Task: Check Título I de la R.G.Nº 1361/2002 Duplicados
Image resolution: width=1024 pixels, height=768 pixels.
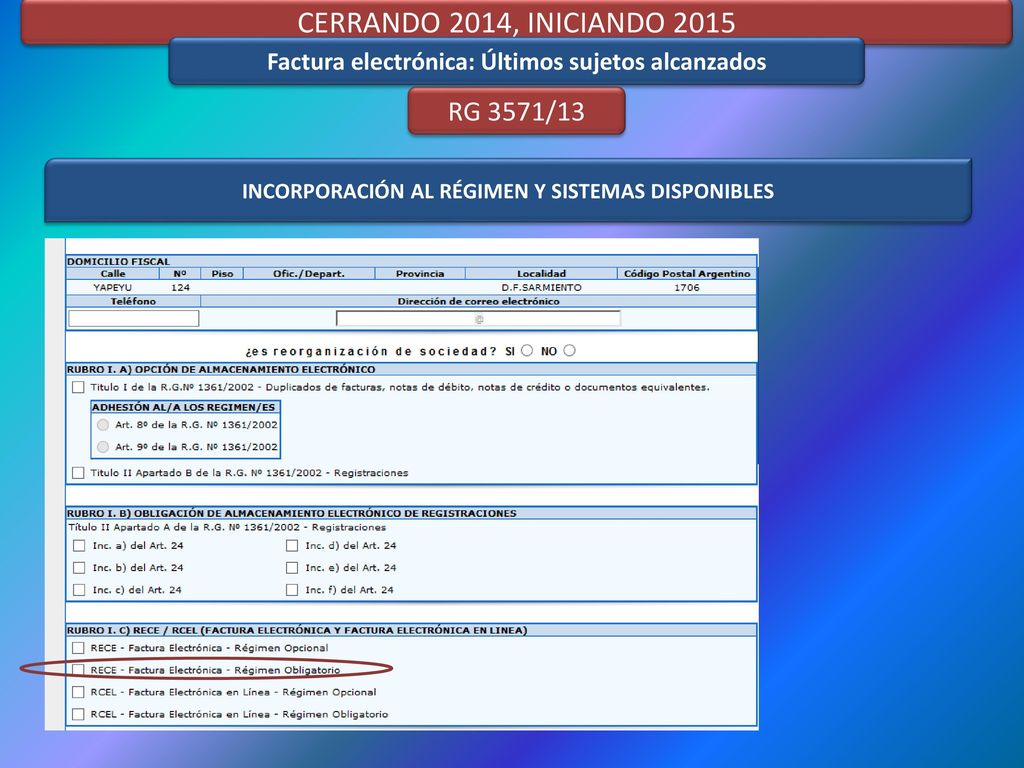Action: [x=78, y=387]
